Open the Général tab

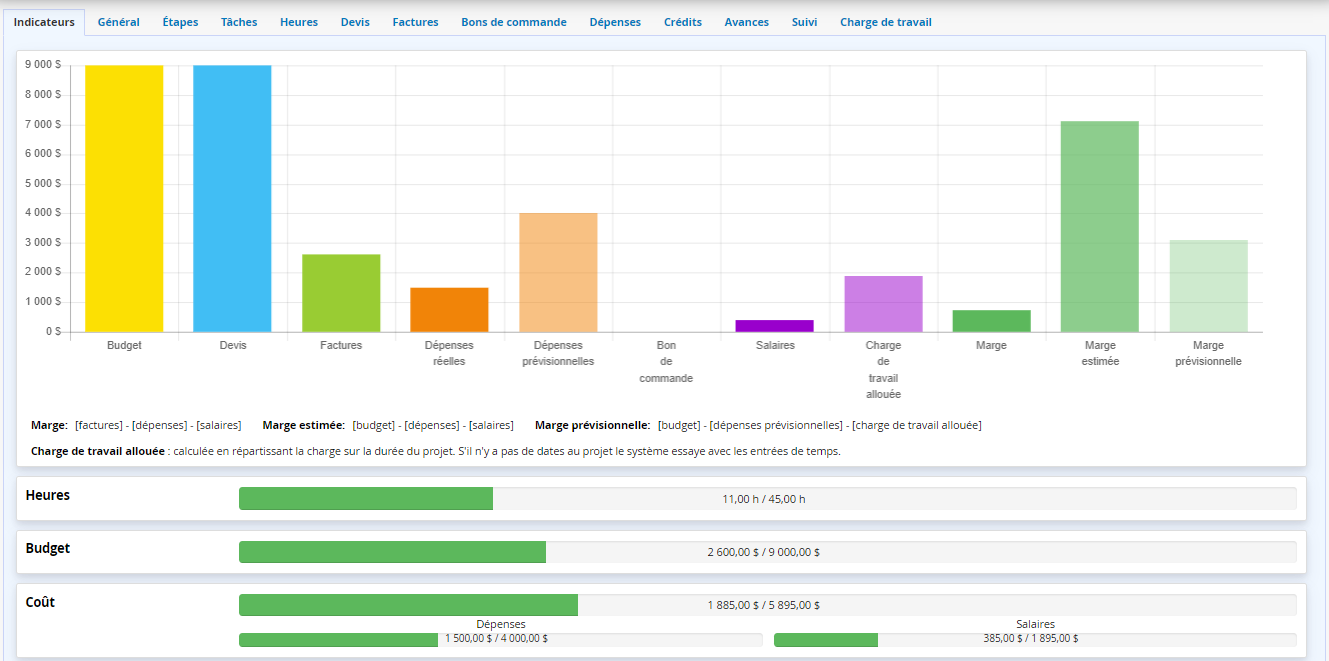[118, 22]
